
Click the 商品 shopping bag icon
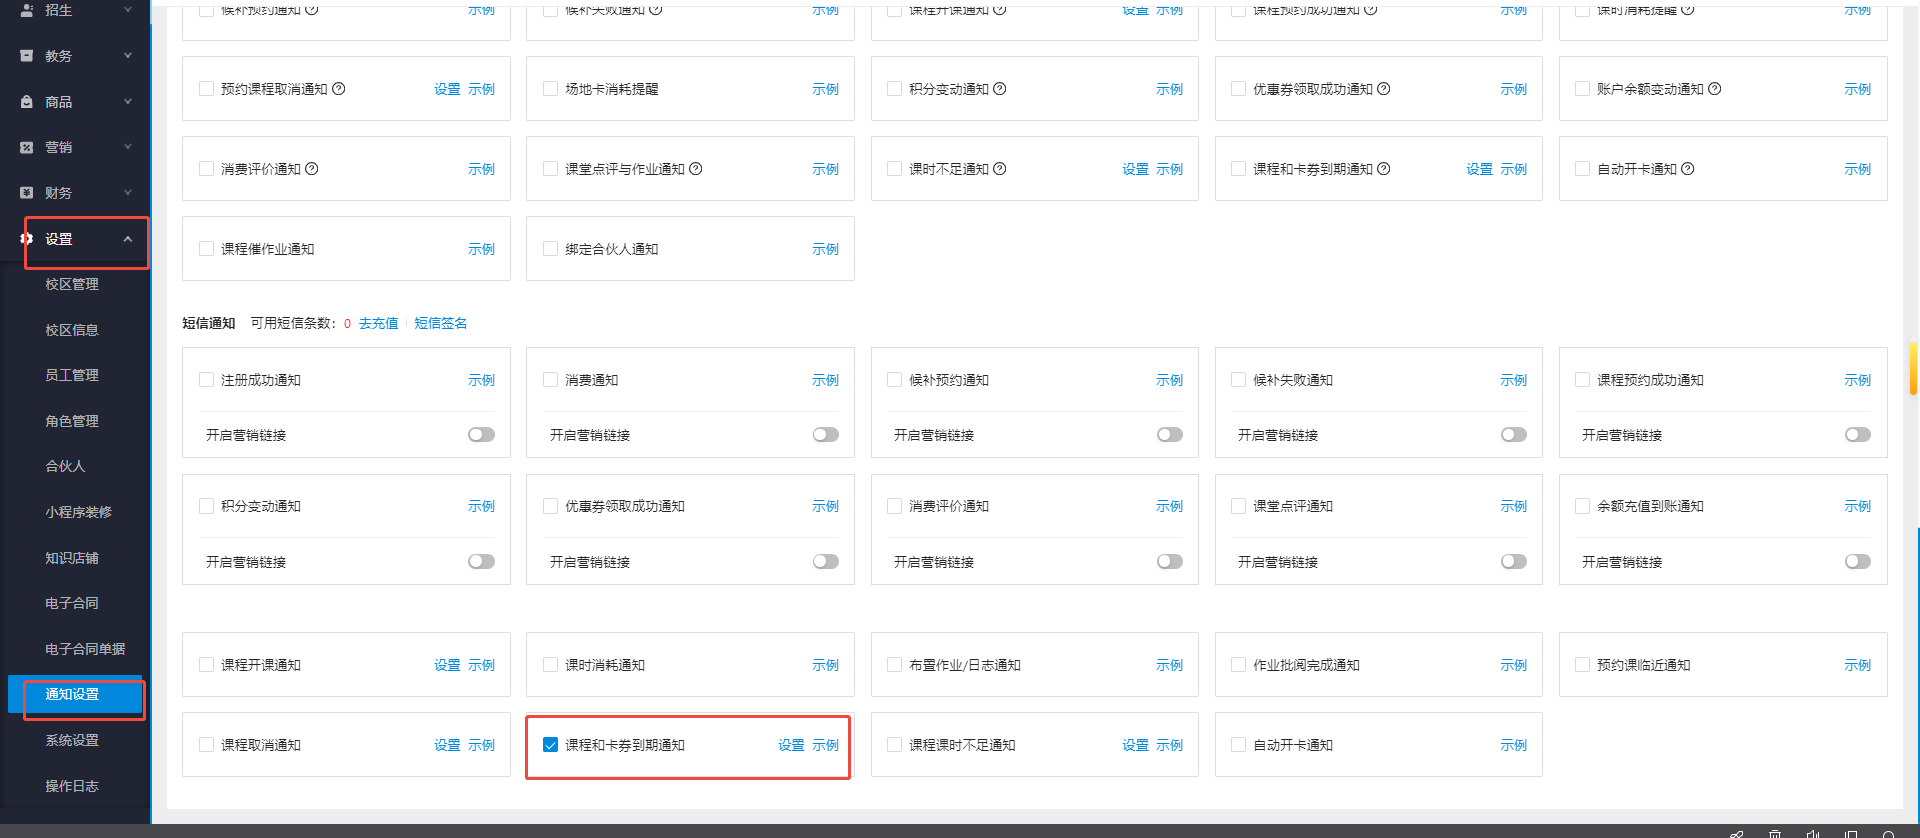[27, 102]
